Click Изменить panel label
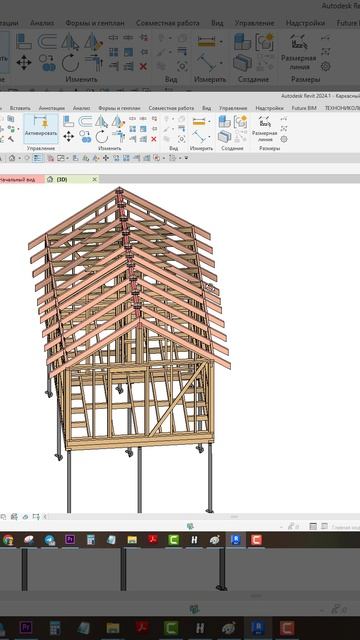The height and width of the screenshot is (640, 360). [110, 148]
